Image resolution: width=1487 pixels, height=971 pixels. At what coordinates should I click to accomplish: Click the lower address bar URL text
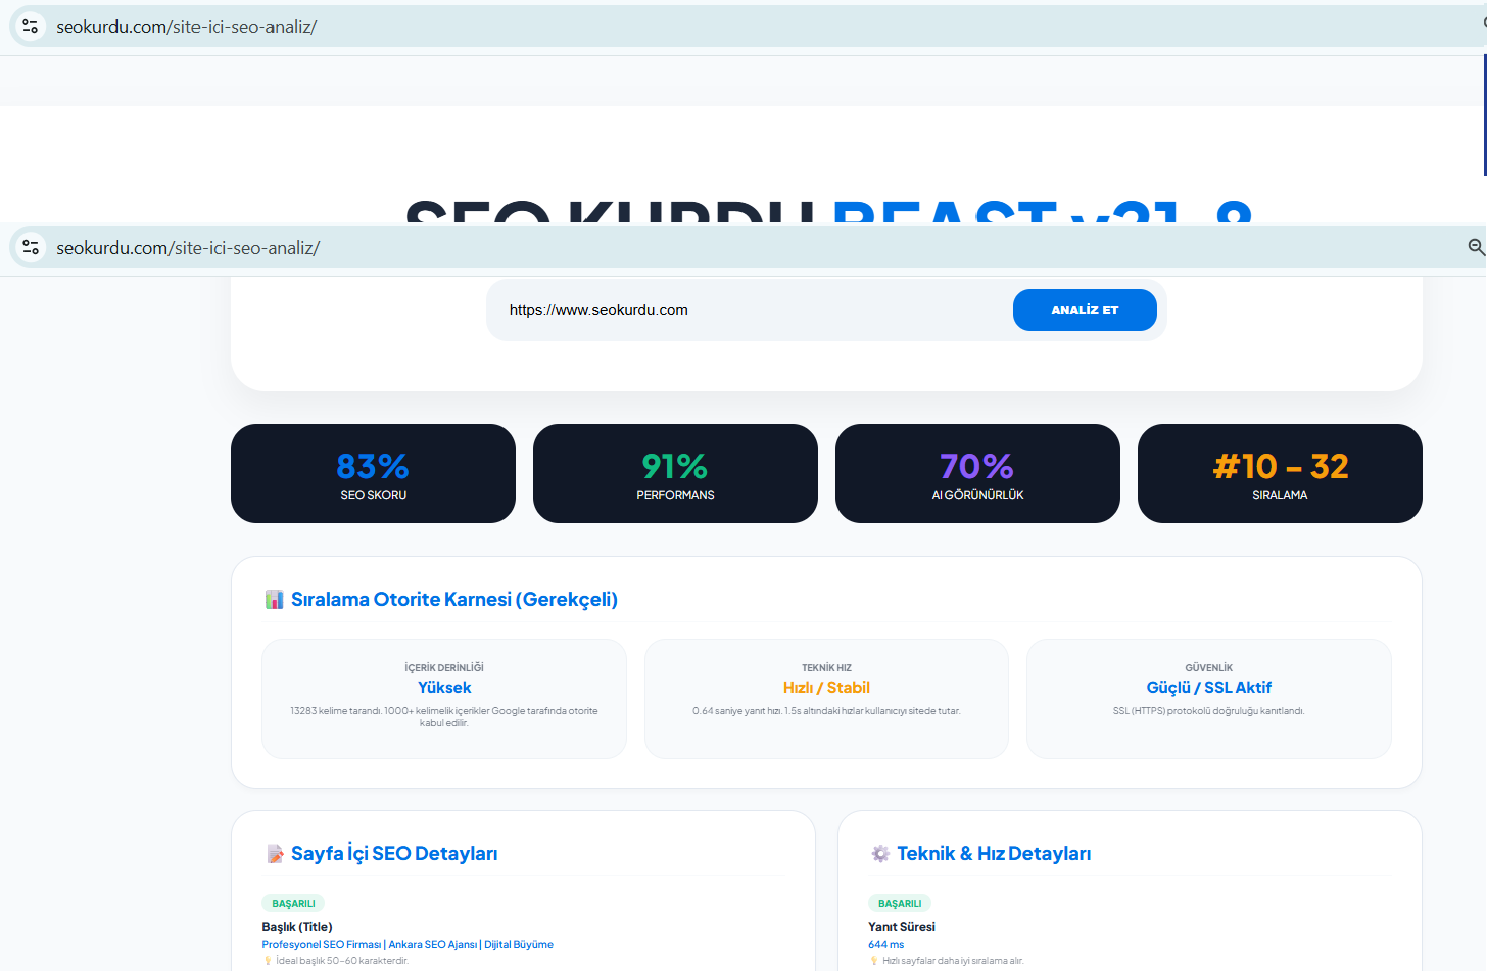pos(188,248)
